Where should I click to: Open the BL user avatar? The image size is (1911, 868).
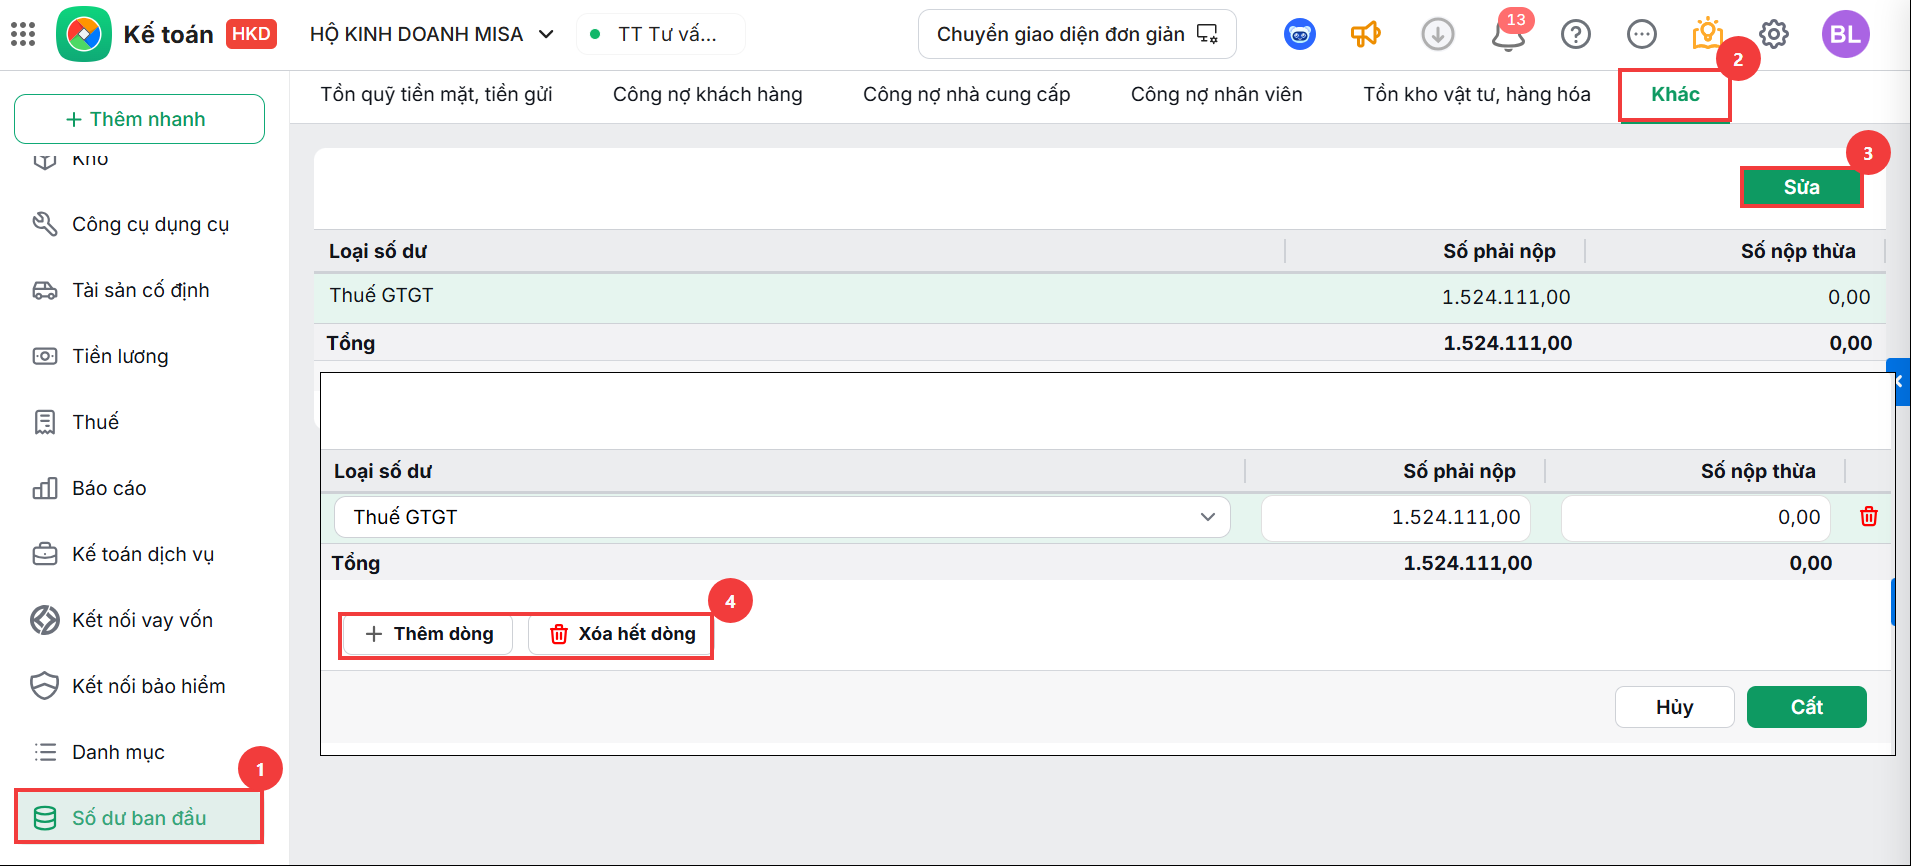(x=1845, y=34)
